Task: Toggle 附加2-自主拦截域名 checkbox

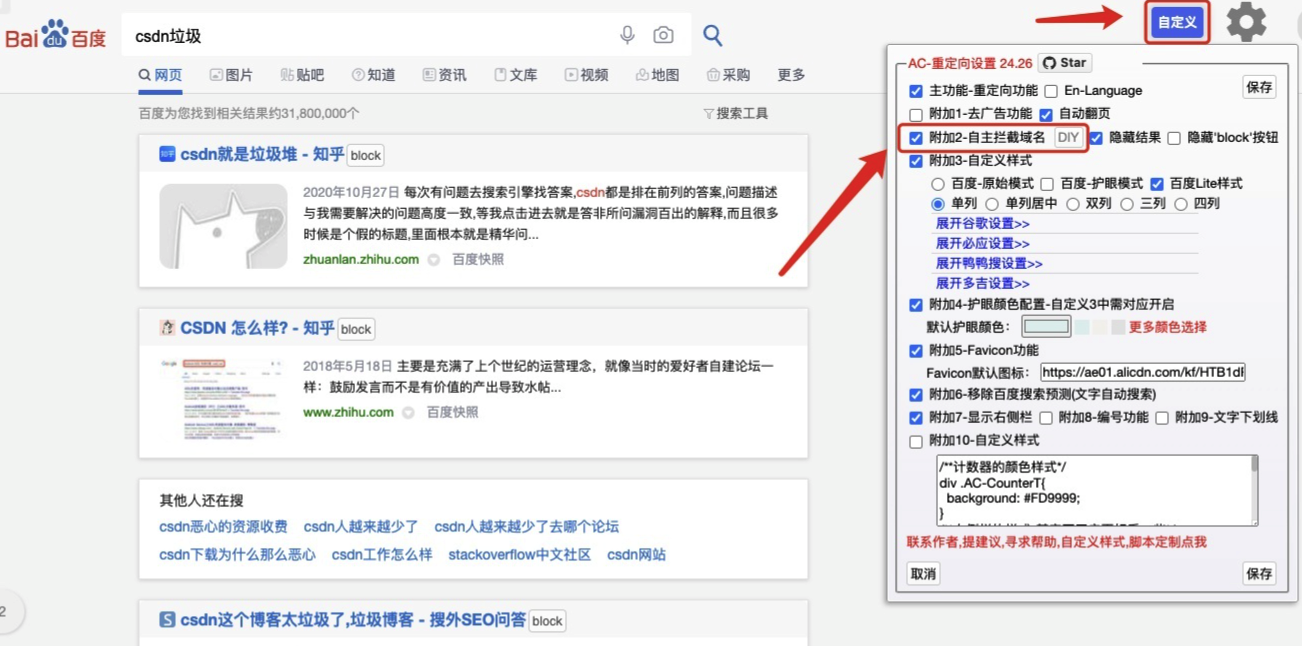Action: (916, 138)
